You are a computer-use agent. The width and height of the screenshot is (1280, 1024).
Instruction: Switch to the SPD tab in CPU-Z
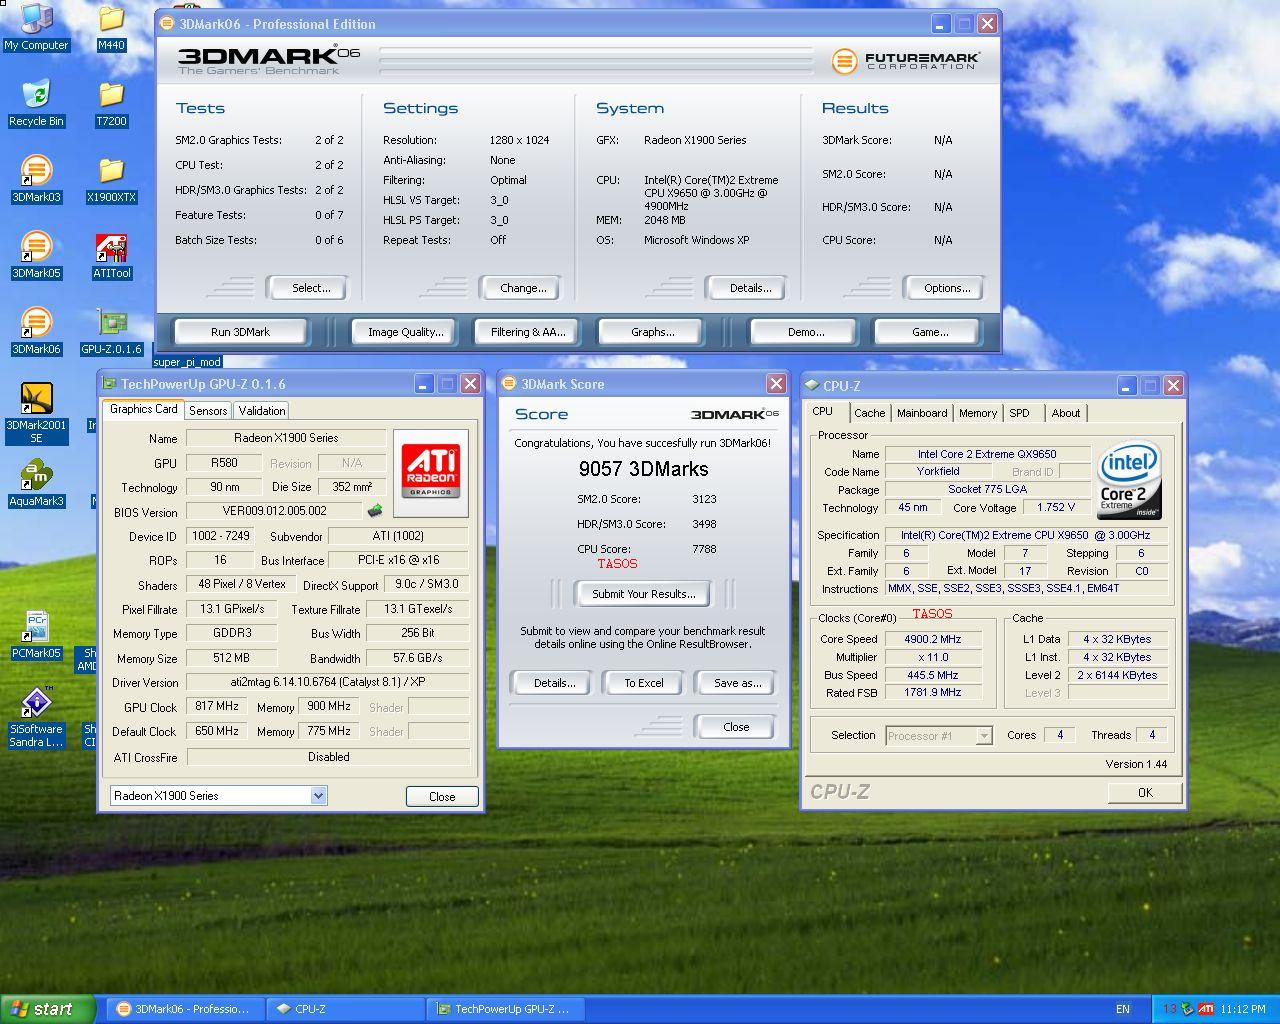1019,413
